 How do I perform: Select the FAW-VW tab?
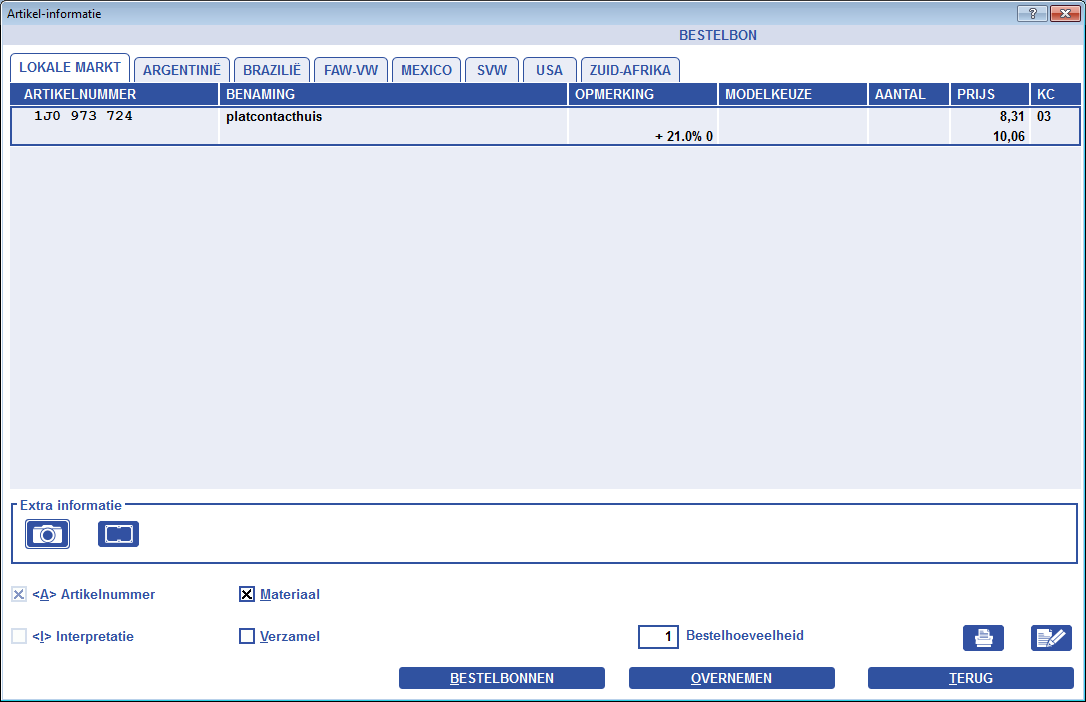[x=351, y=70]
